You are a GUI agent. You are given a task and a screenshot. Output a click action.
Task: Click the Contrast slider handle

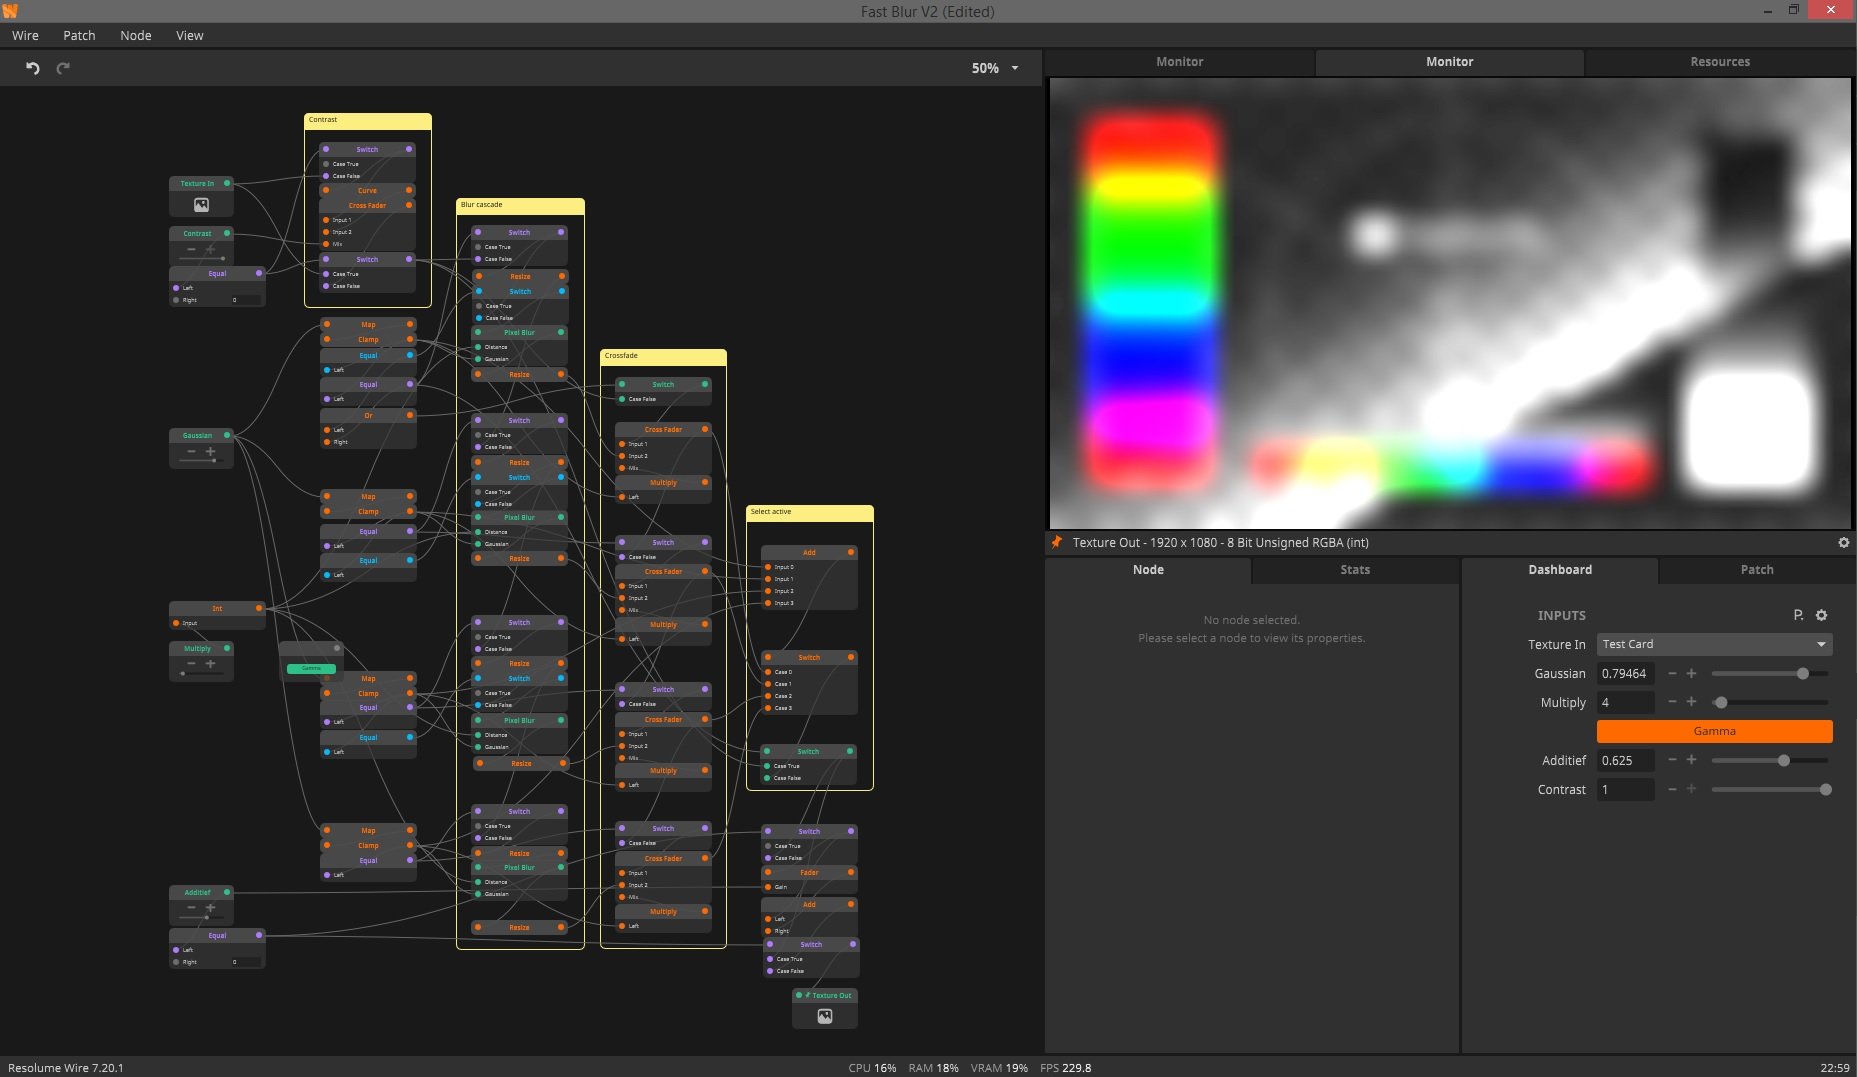tap(1825, 789)
